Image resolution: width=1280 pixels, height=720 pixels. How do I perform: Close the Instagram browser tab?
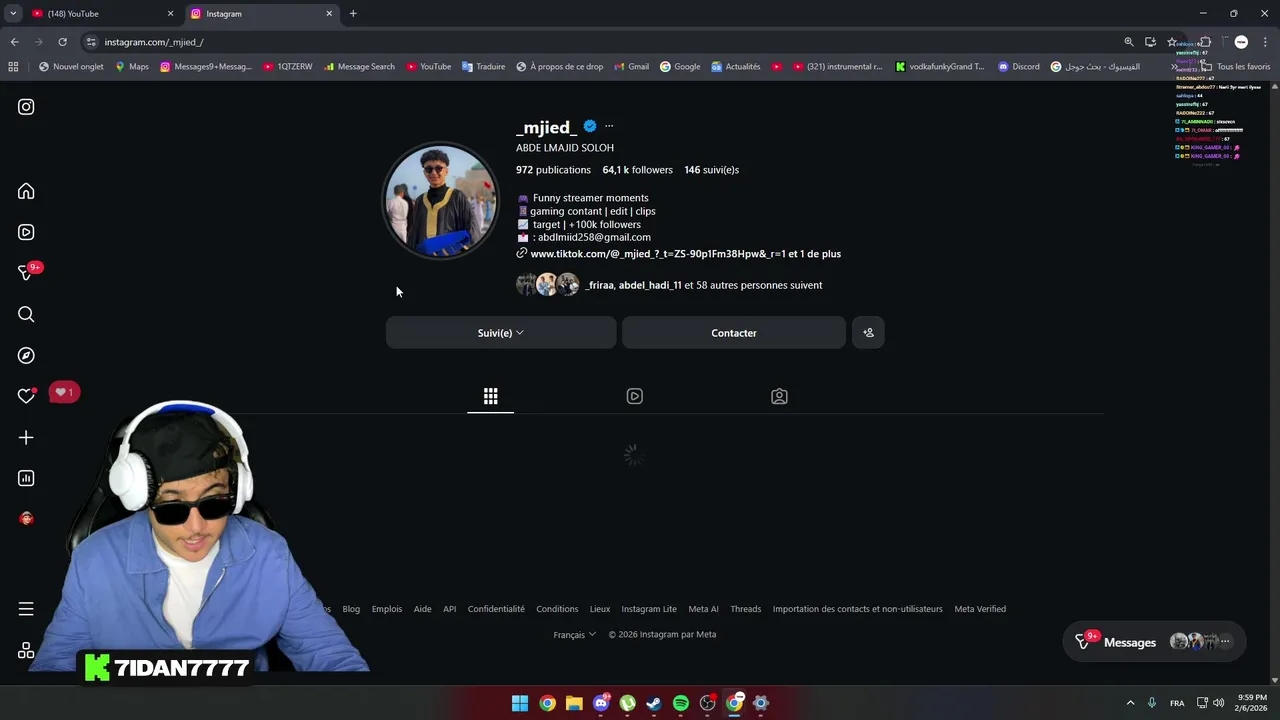click(329, 14)
